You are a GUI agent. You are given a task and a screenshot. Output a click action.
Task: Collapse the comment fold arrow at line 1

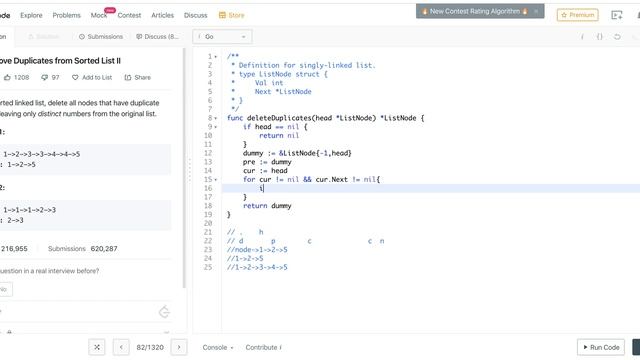tap(216, 57)
